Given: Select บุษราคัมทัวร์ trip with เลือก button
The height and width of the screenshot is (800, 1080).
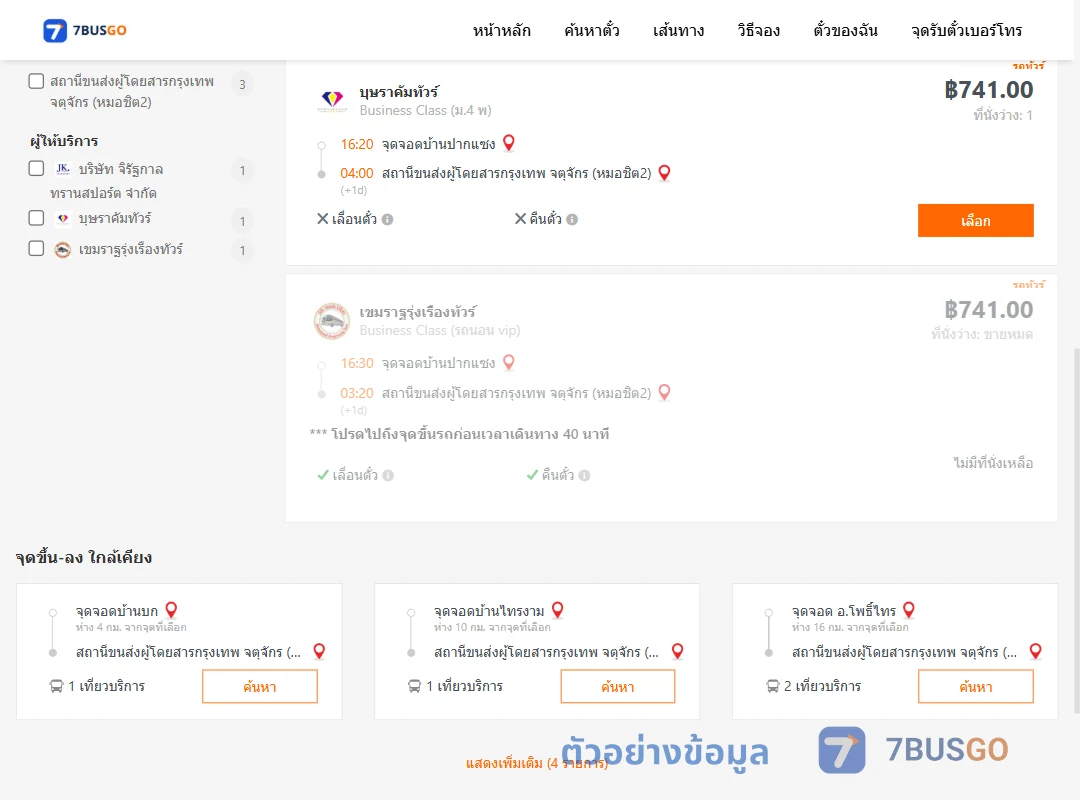Looking at the screenshot, I should (x=975, y=220).
